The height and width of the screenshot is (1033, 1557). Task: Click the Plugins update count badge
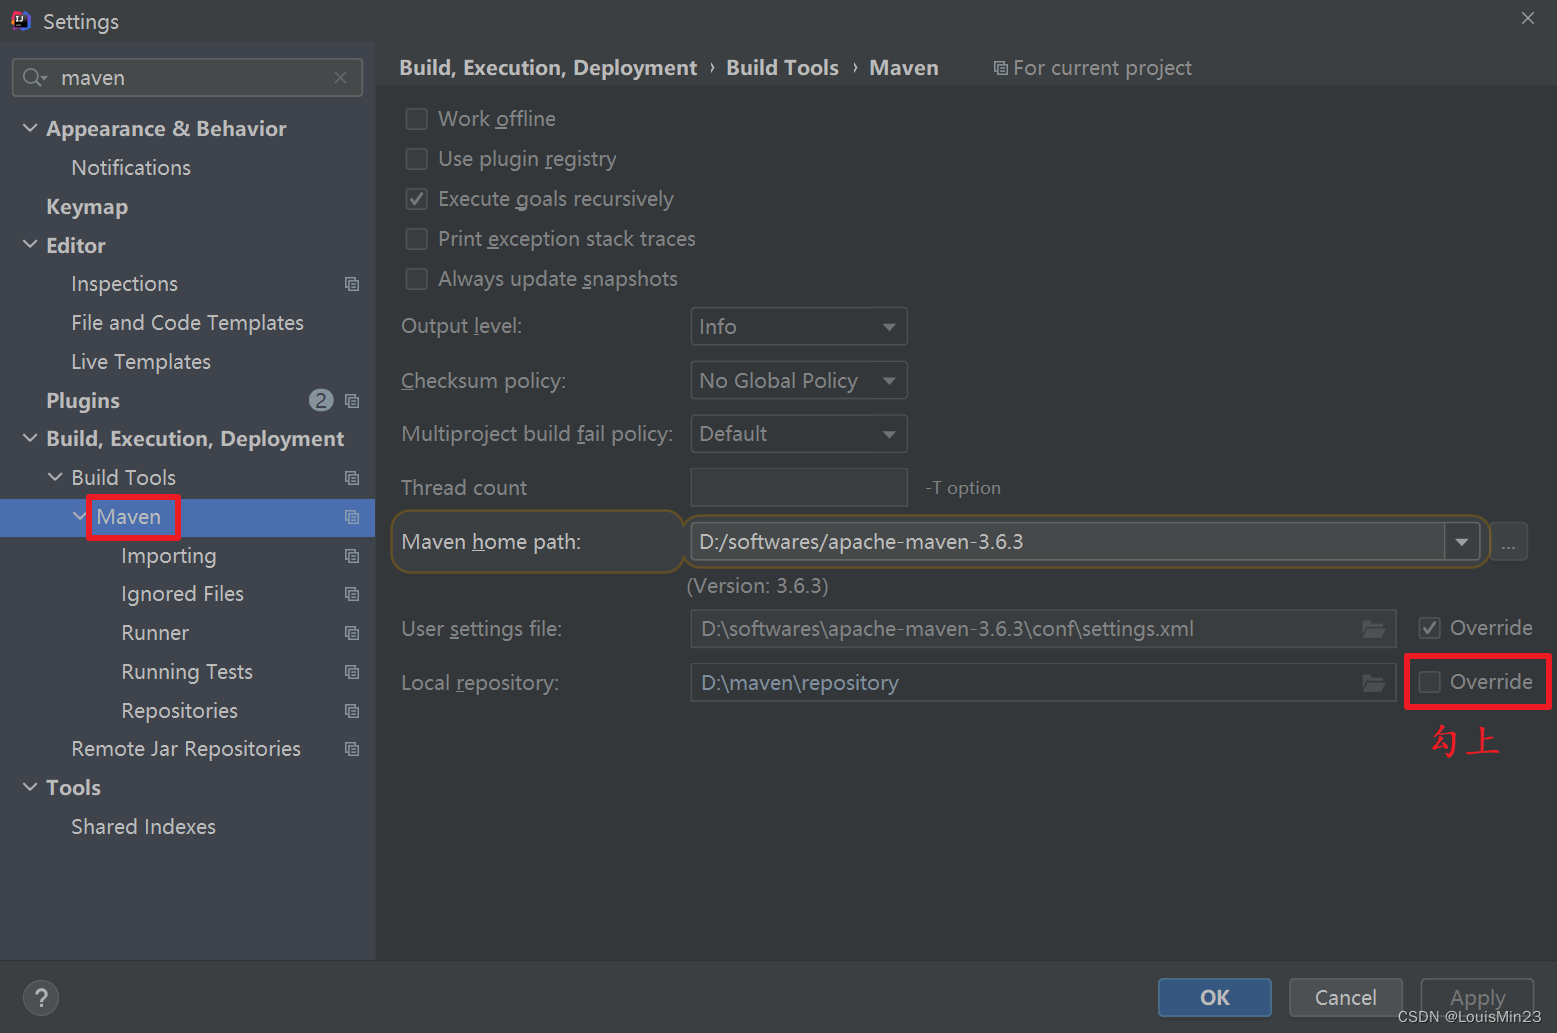[321, 400]
